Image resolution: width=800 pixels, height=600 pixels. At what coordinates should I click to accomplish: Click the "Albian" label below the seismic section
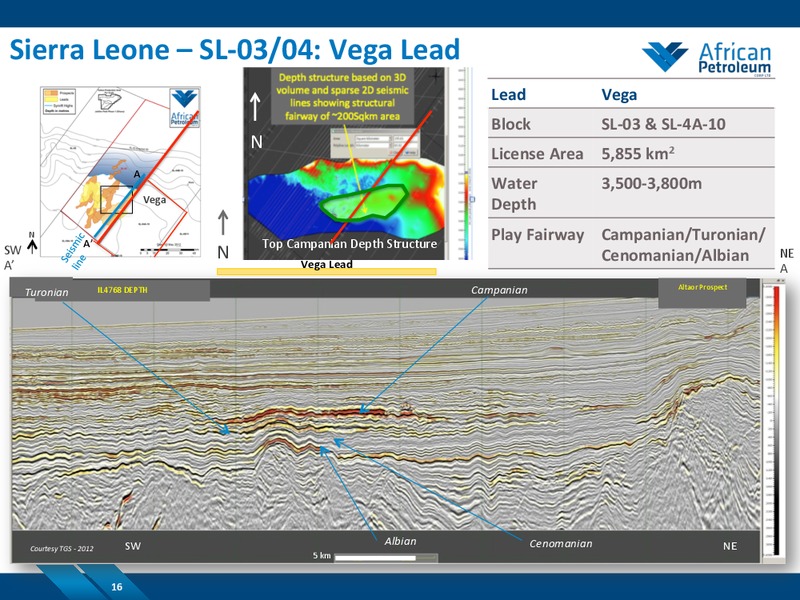pyautogui.click(x=401, y=541)
